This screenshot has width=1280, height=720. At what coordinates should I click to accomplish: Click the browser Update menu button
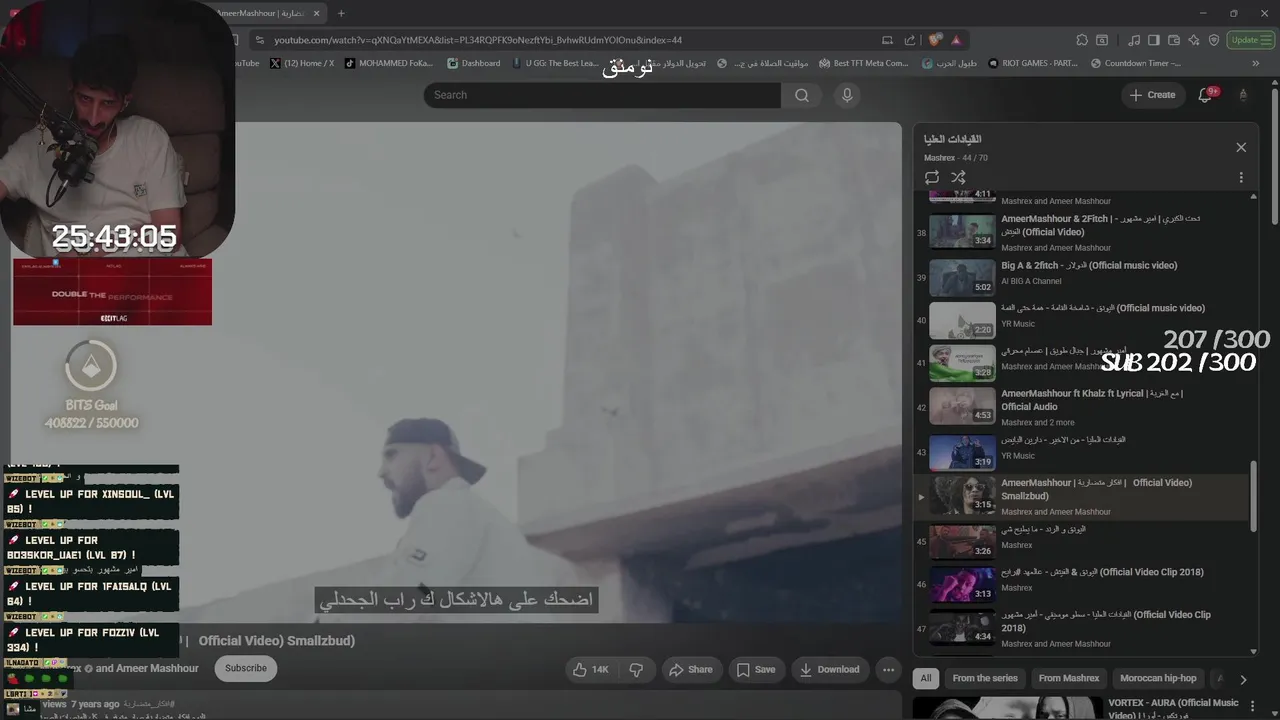pos(1250,40)
